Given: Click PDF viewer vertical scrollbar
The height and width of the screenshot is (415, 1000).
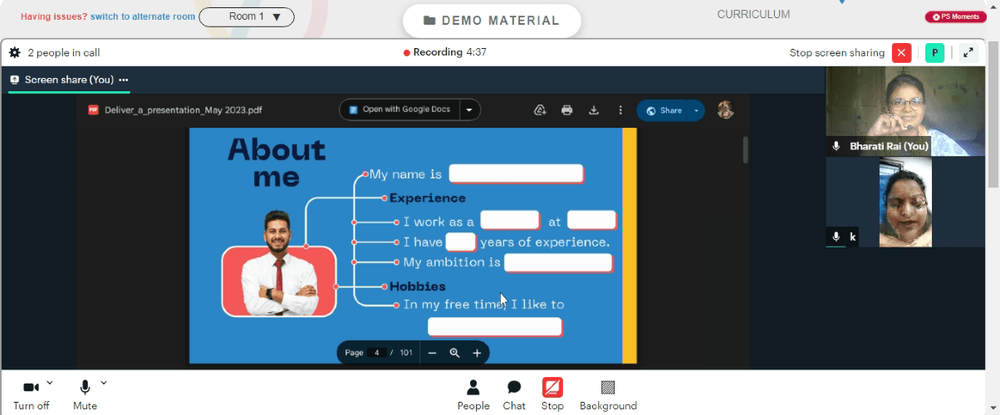Looking at the screenshot, I should pyautogui.click(x=746, y=150).
